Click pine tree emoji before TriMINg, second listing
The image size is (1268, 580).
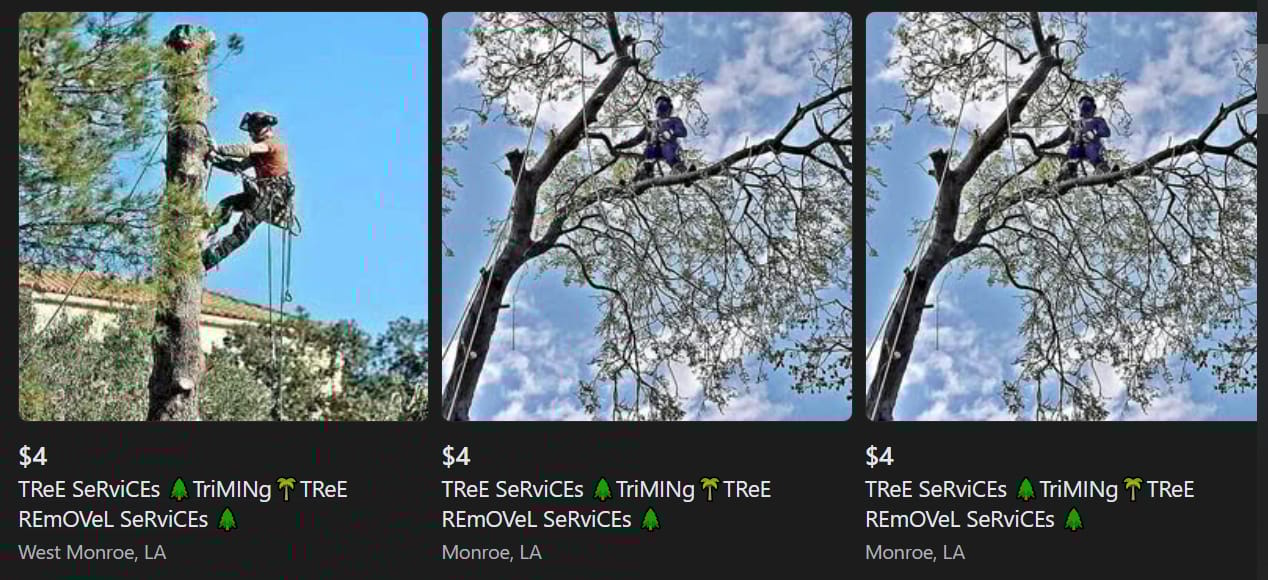(x=602, y=489)
